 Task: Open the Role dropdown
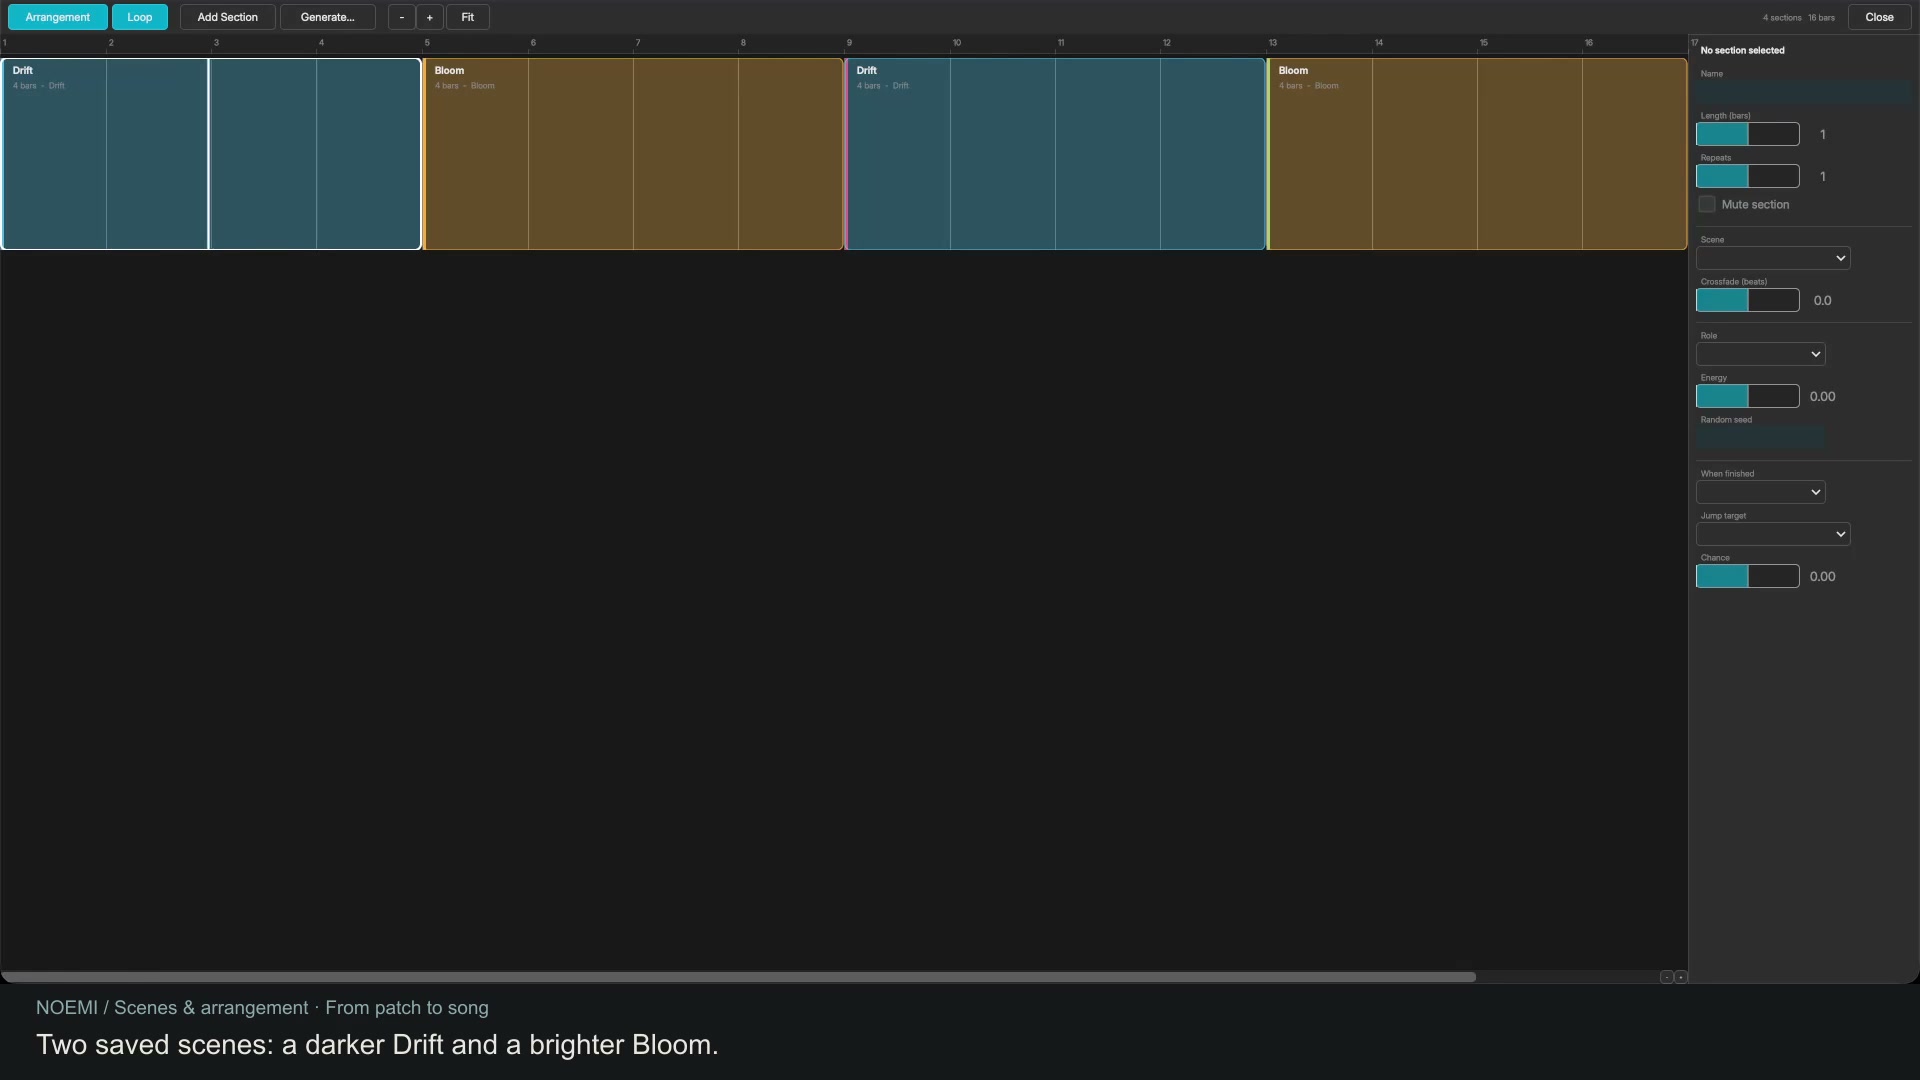pos(1760,354)
